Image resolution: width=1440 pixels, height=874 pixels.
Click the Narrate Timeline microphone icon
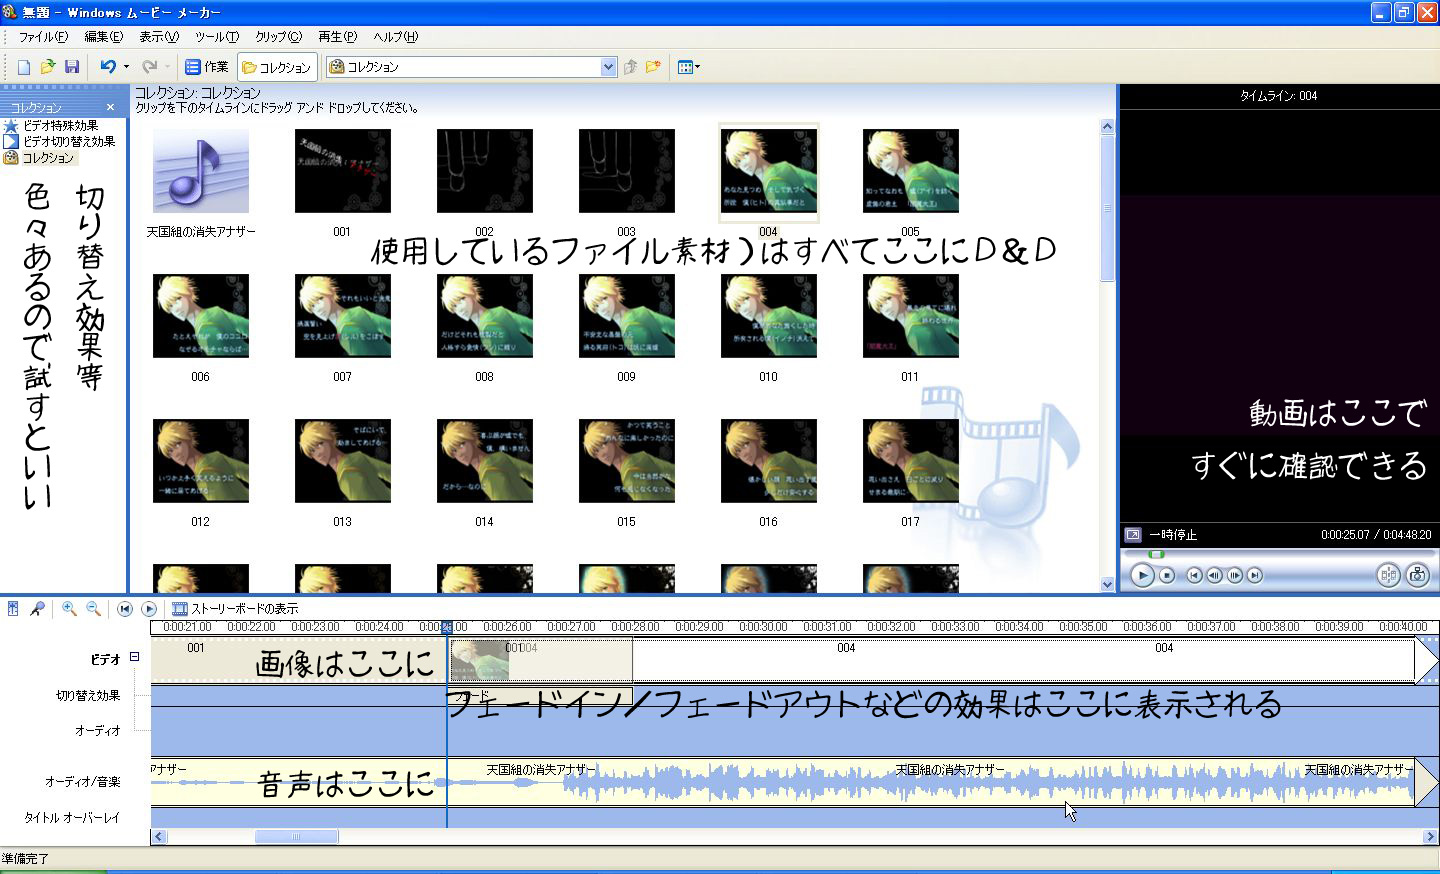[37, 608]
